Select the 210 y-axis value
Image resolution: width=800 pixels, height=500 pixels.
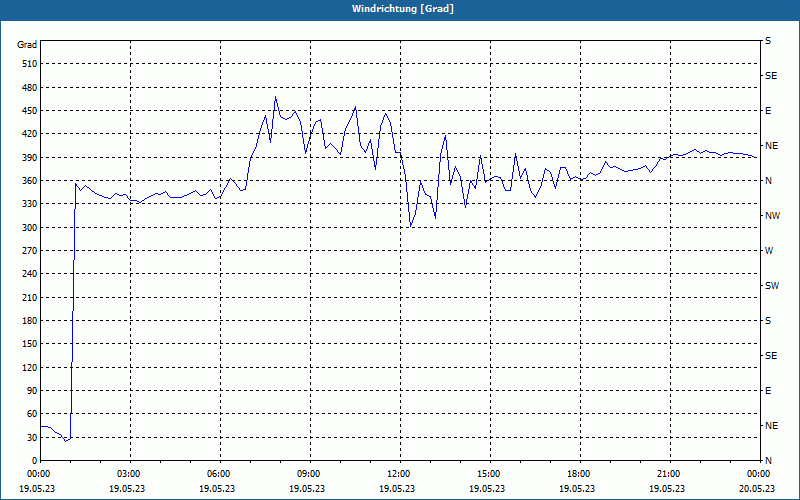coord(30,297)
